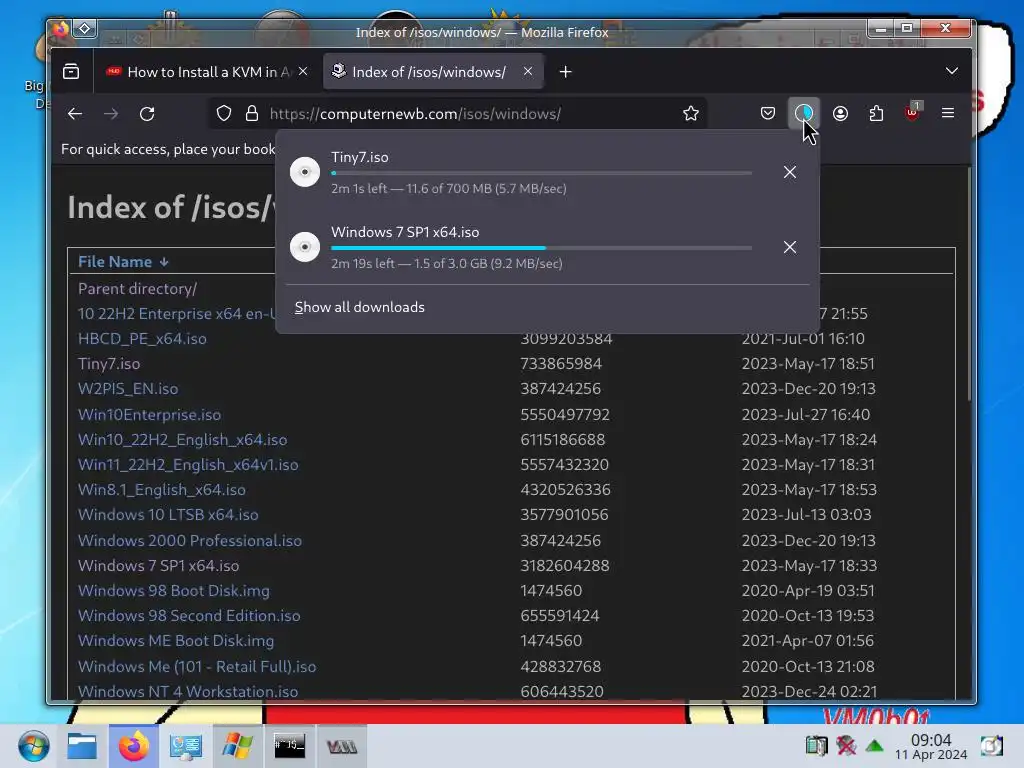Open Windows 7 SP1 x64.iso list link
The width and height of the screenshot is (1024, 768).
tap(158, 566)
